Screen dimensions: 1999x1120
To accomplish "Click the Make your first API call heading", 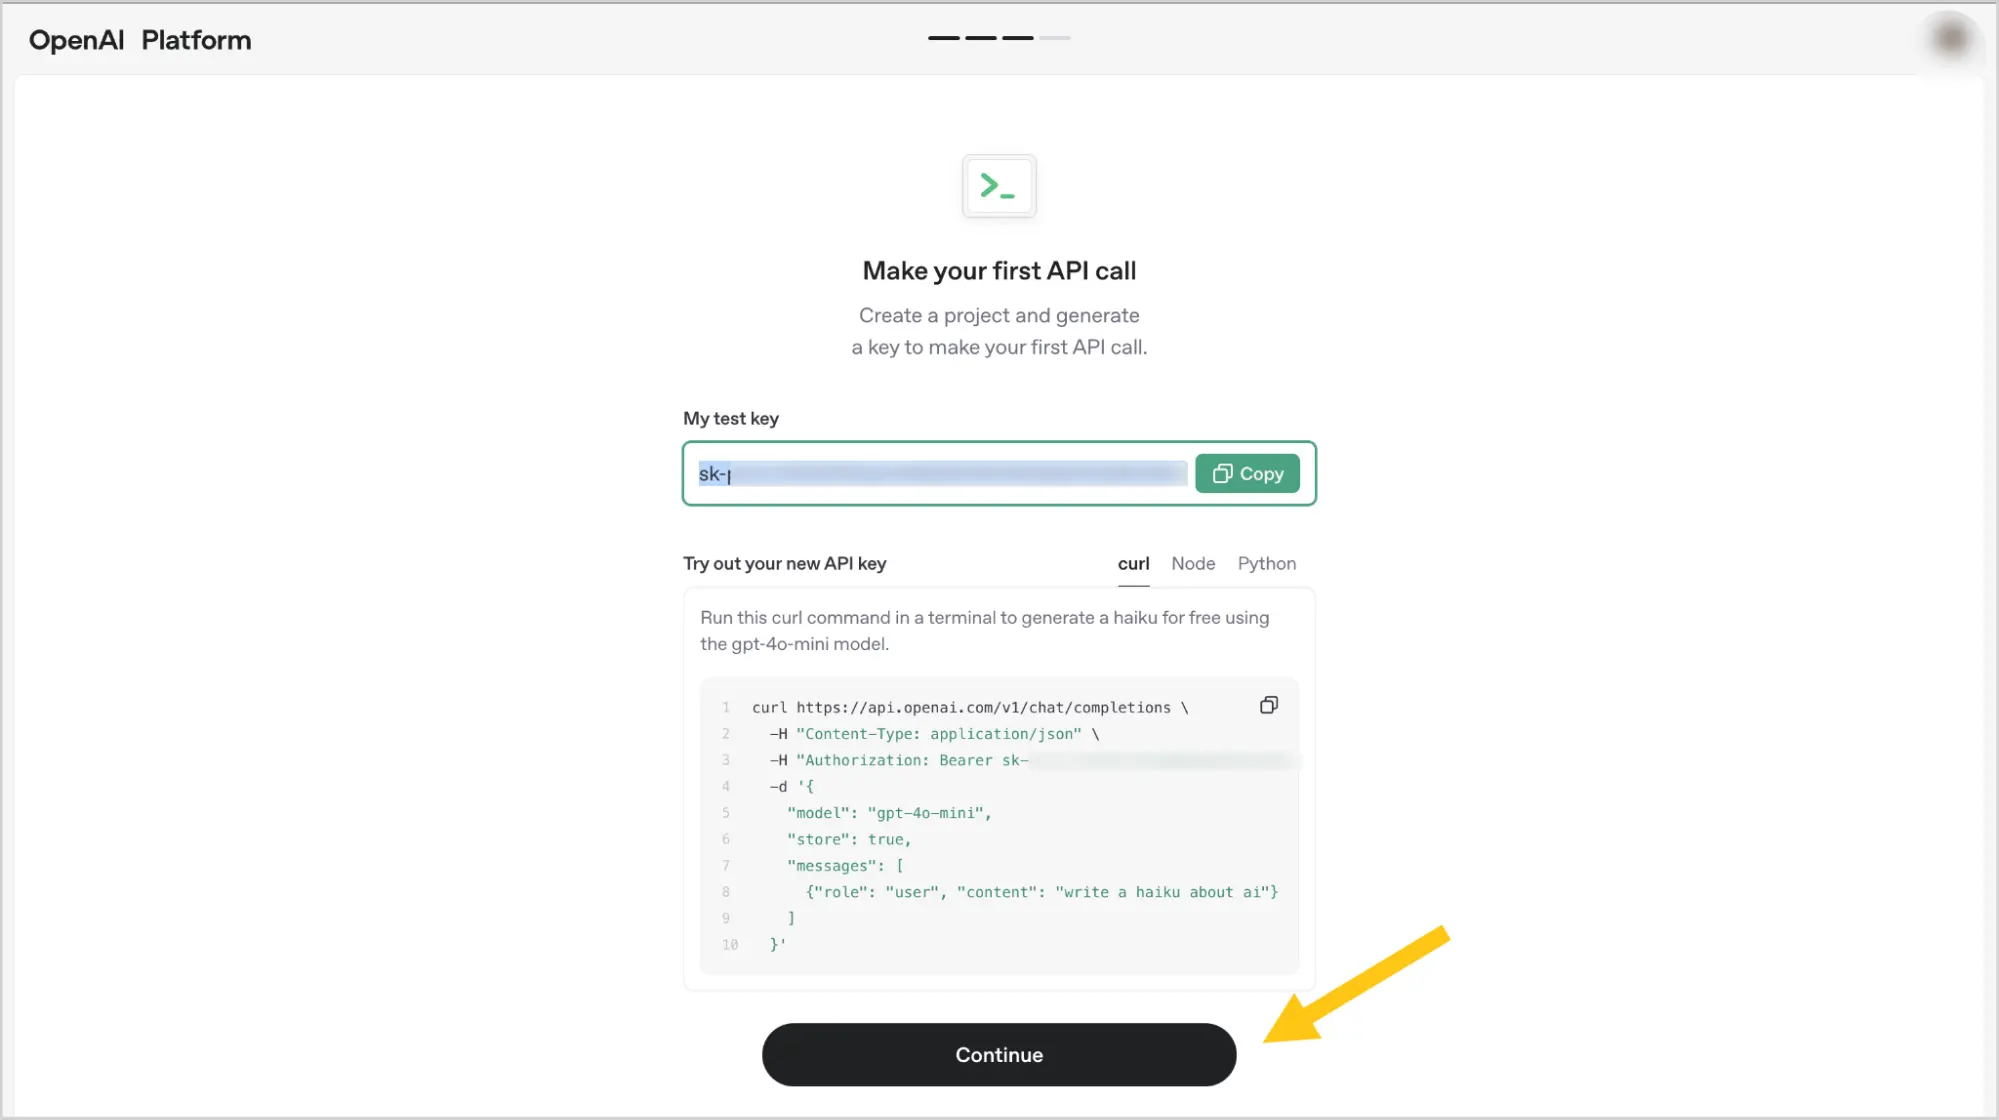I will click(x=999, y=271).
